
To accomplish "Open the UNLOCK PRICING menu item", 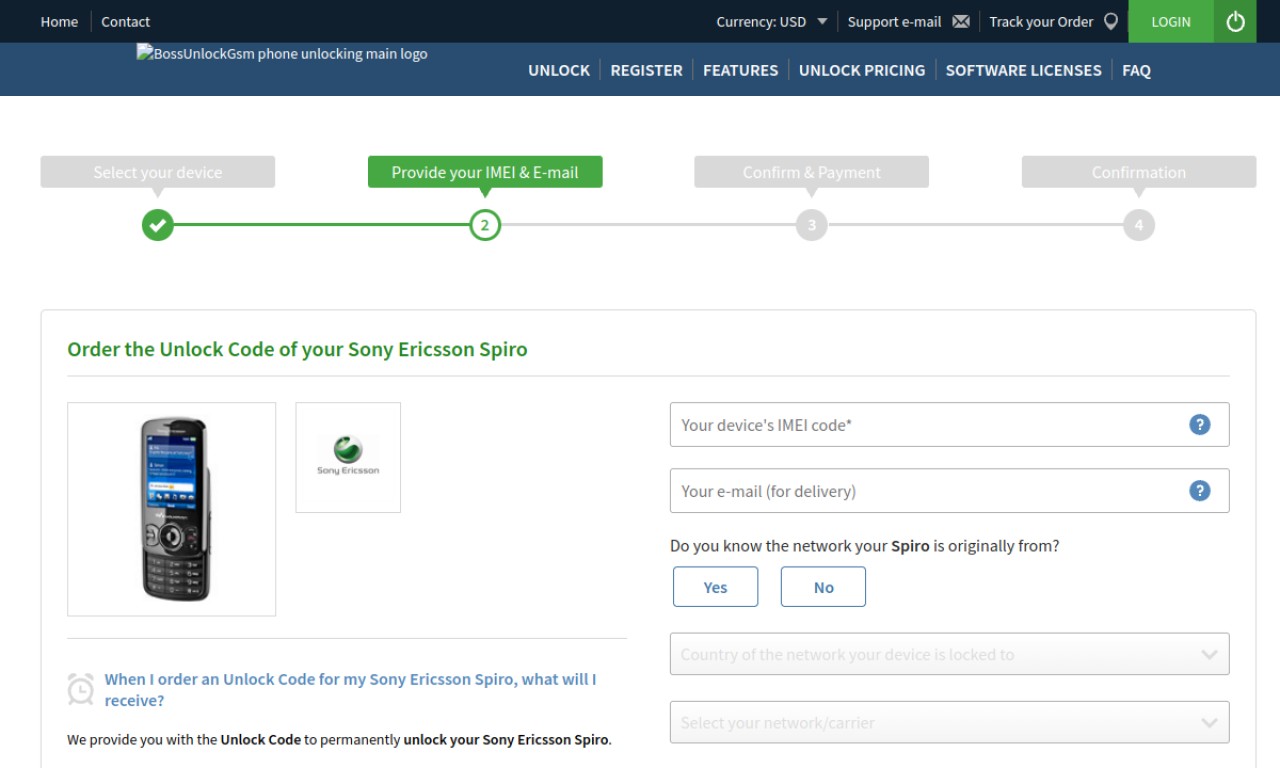I will [862, 70].
